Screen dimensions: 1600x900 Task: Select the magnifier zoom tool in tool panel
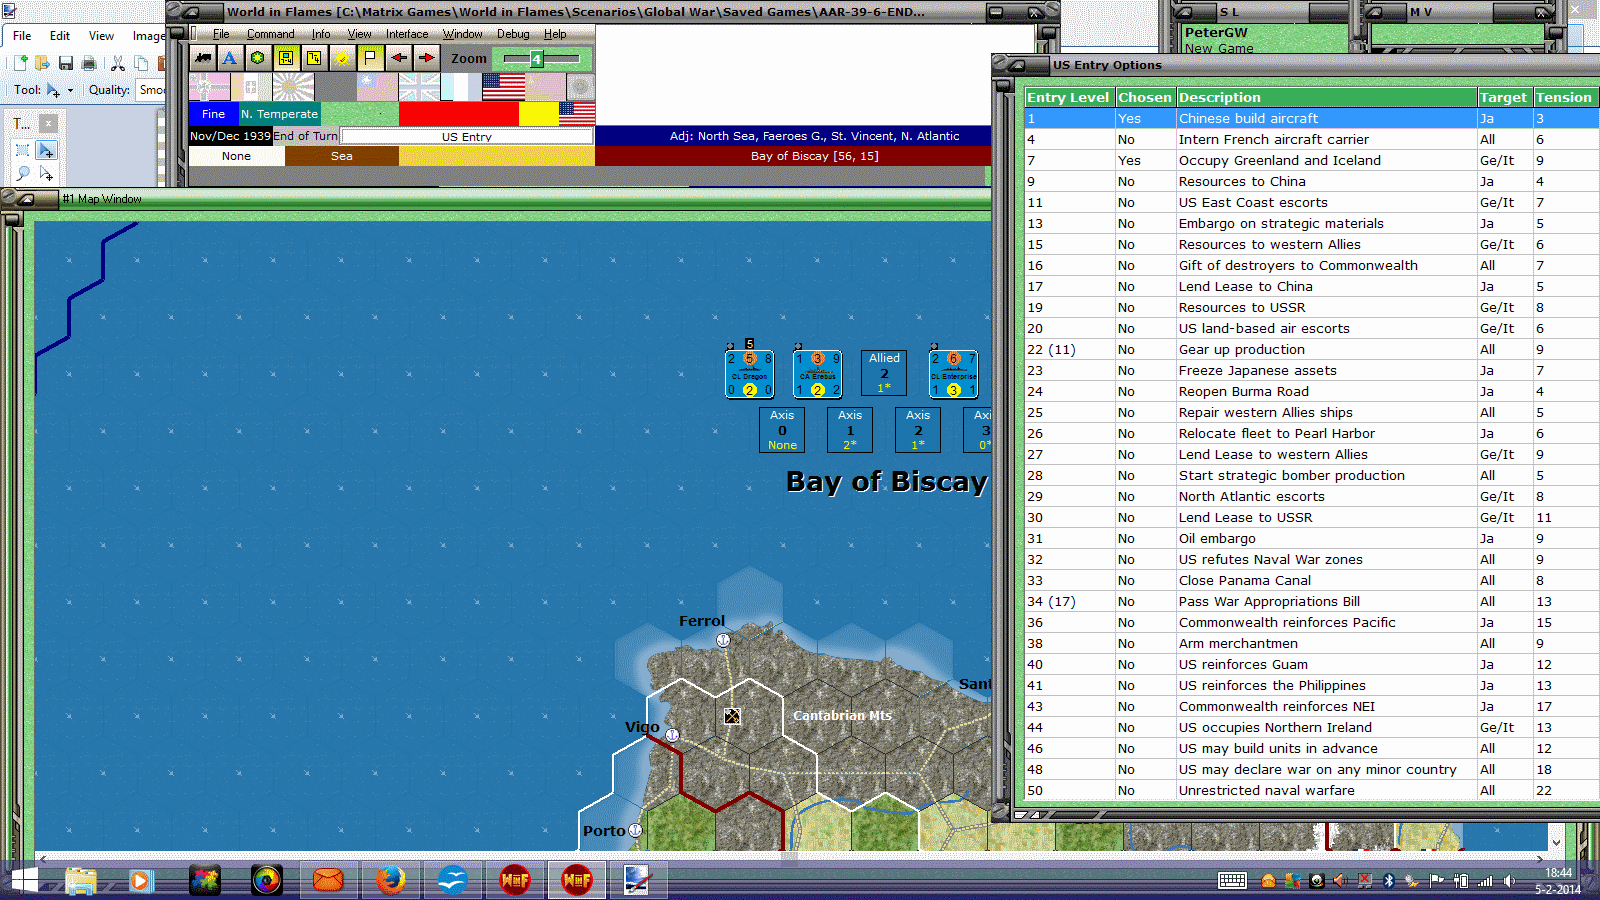tap(22, 174)
